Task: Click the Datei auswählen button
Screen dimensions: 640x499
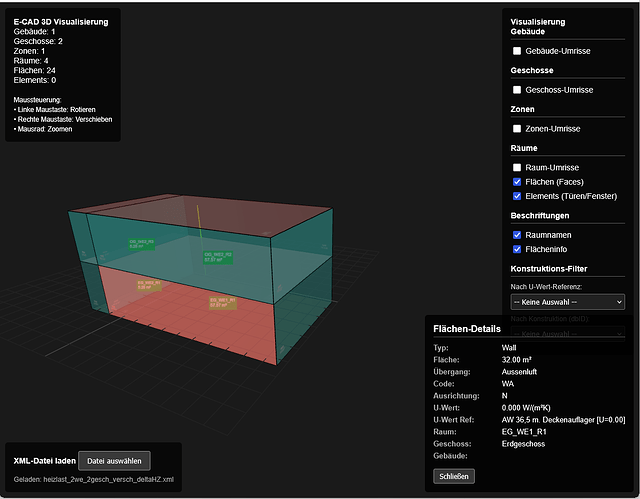Action: click(x=115, y=460)
